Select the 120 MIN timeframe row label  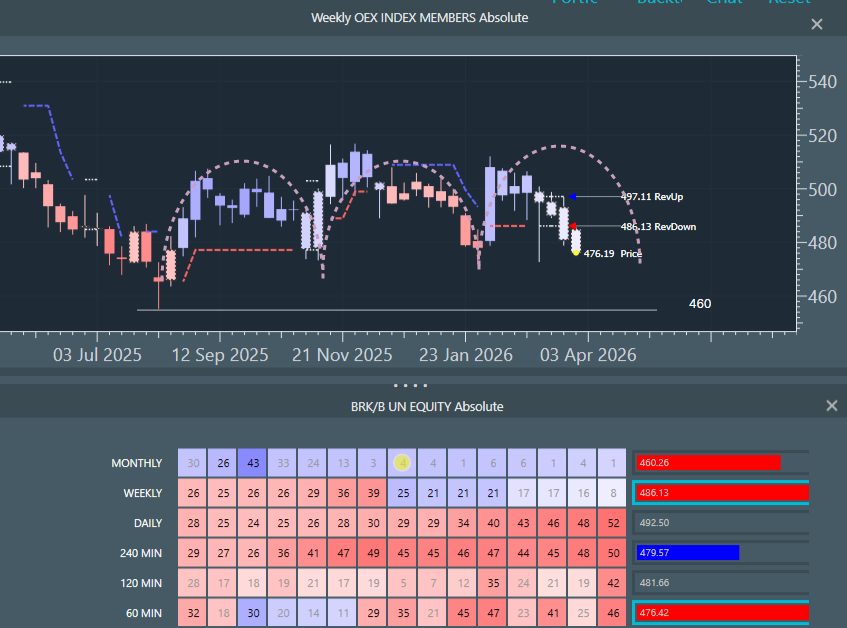[x=141, y=583]
